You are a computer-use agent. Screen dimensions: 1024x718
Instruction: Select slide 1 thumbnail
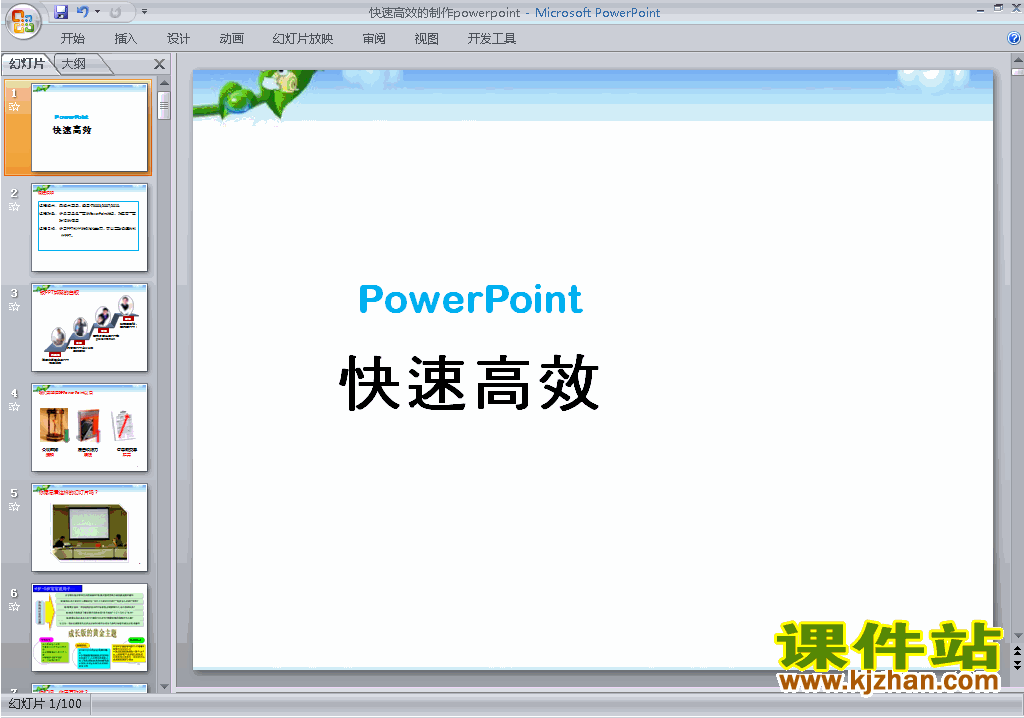coord(89,128)
